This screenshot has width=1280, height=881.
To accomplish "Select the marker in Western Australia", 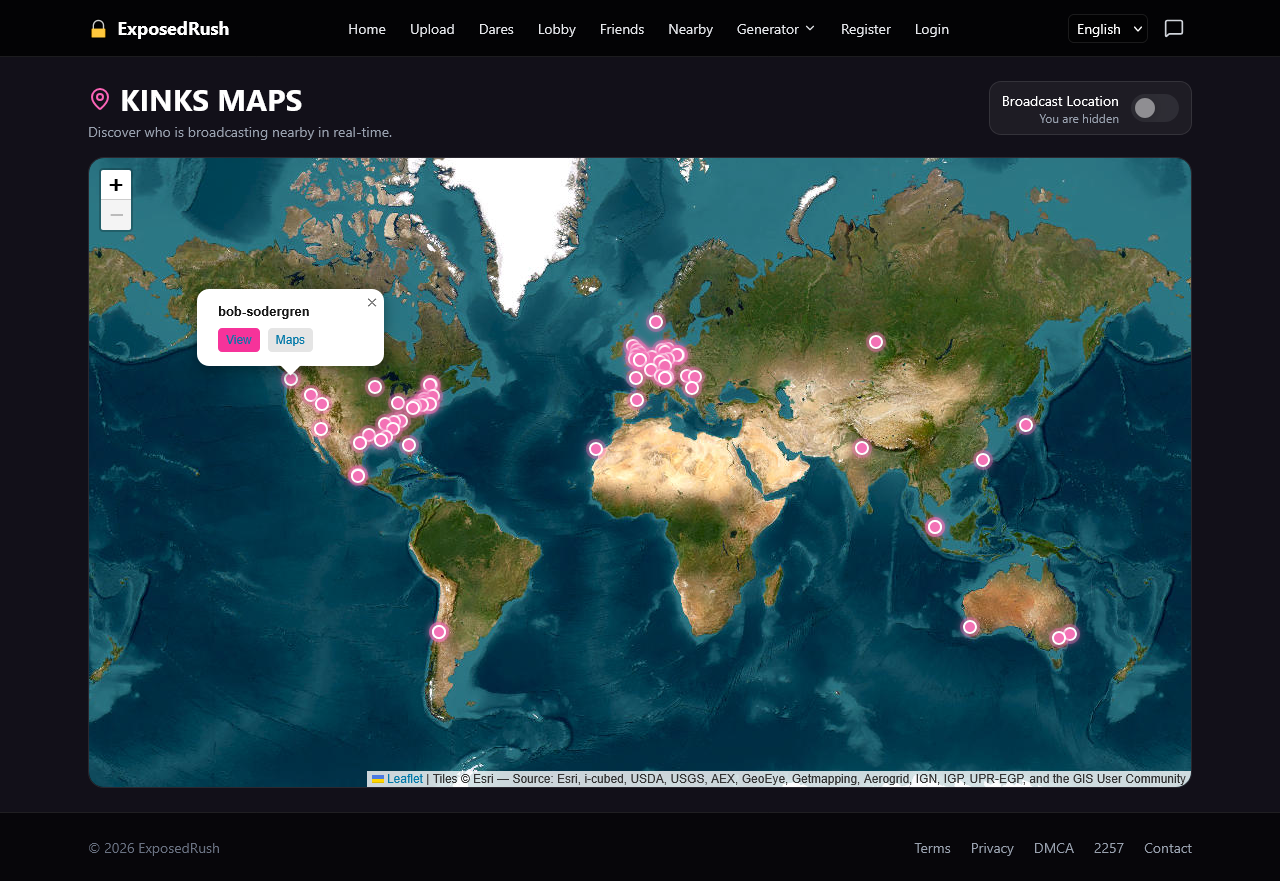I will point(970,627).
